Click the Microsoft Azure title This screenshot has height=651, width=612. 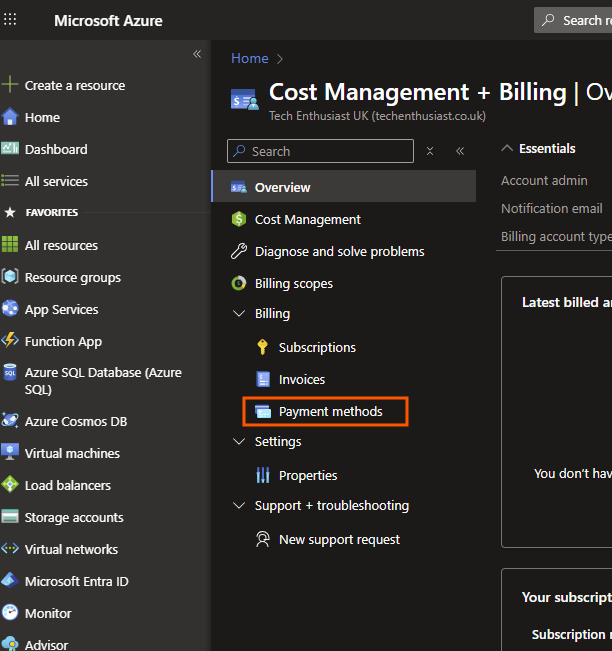108,20
